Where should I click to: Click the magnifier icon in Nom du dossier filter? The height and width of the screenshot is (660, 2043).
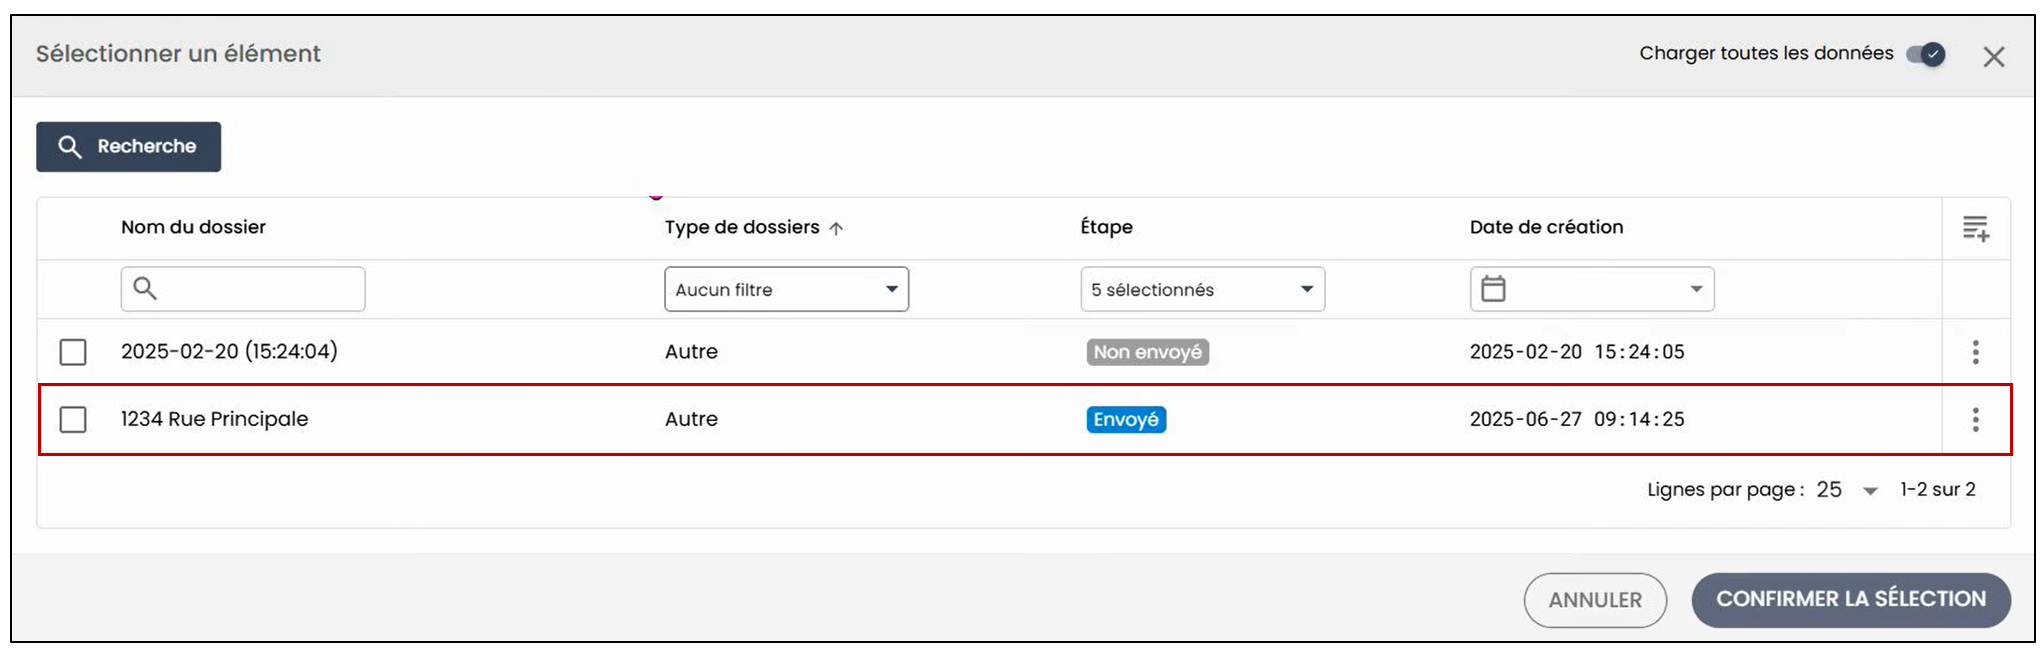[x=145, y=289]
